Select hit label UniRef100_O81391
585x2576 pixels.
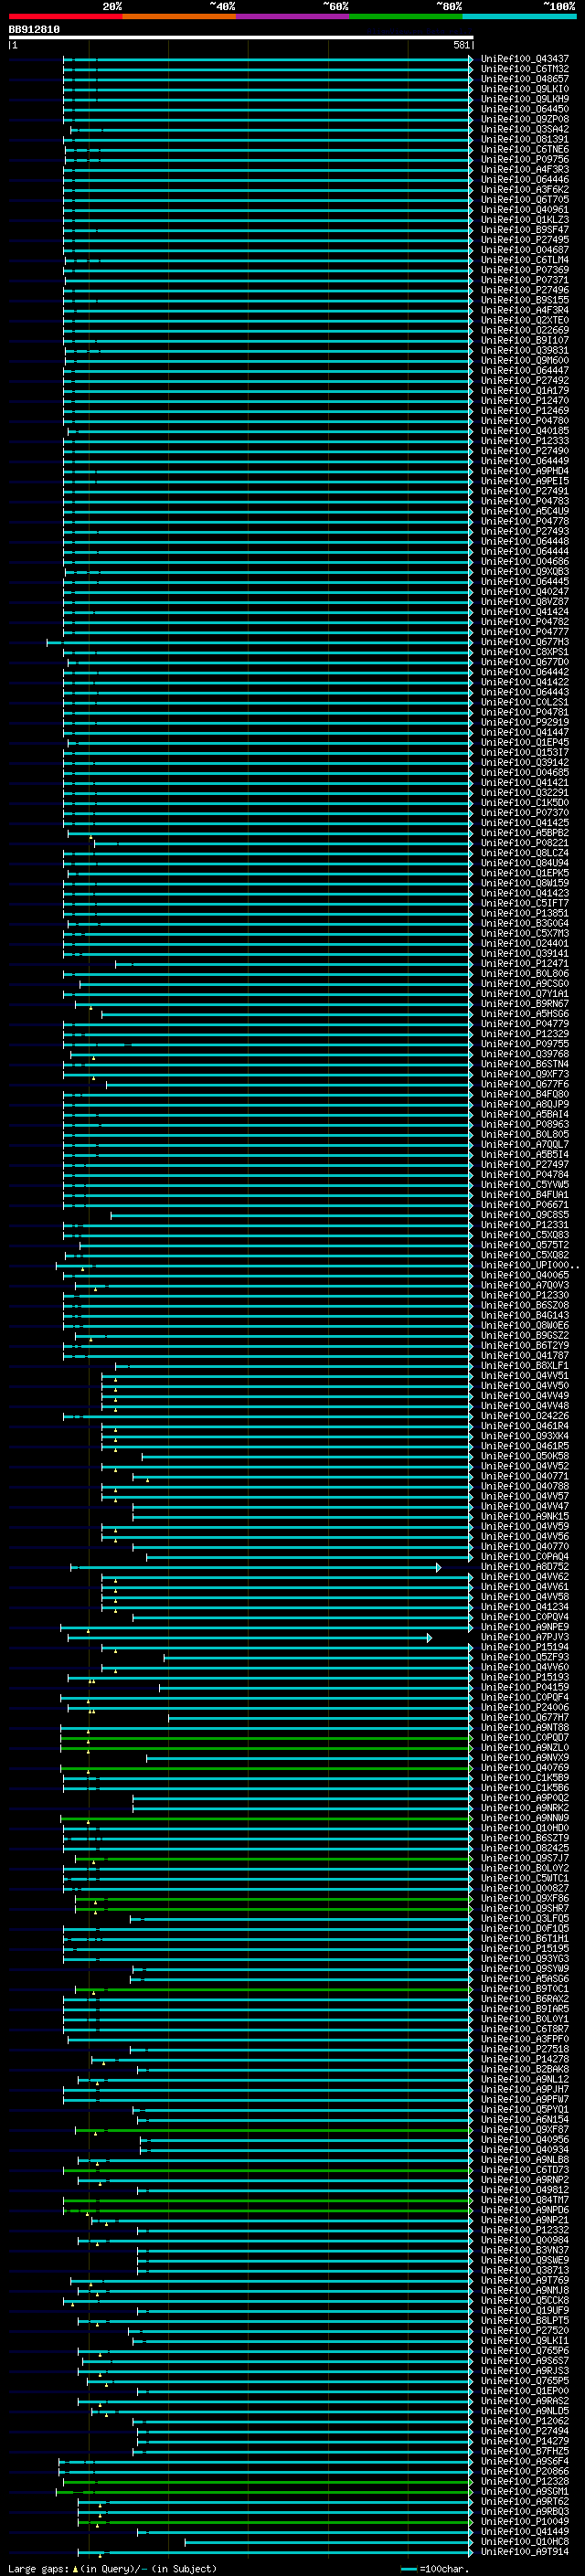525,139
